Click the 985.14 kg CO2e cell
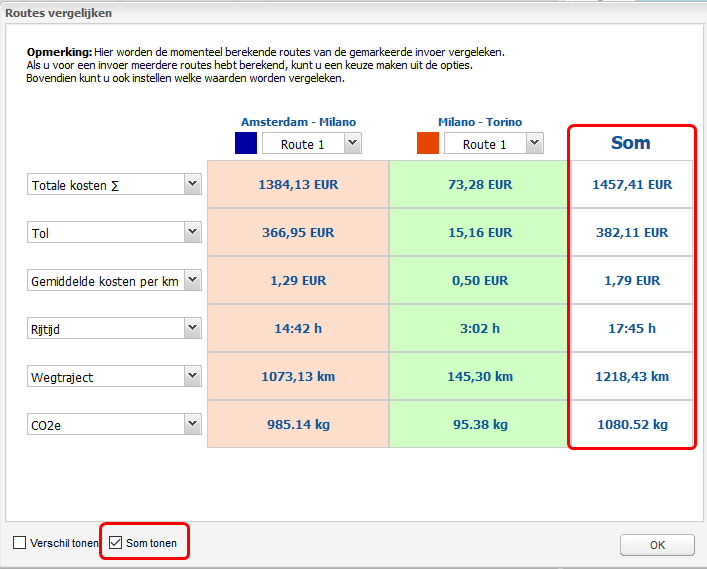Screen dimensions: 707x569 [298, 424]
